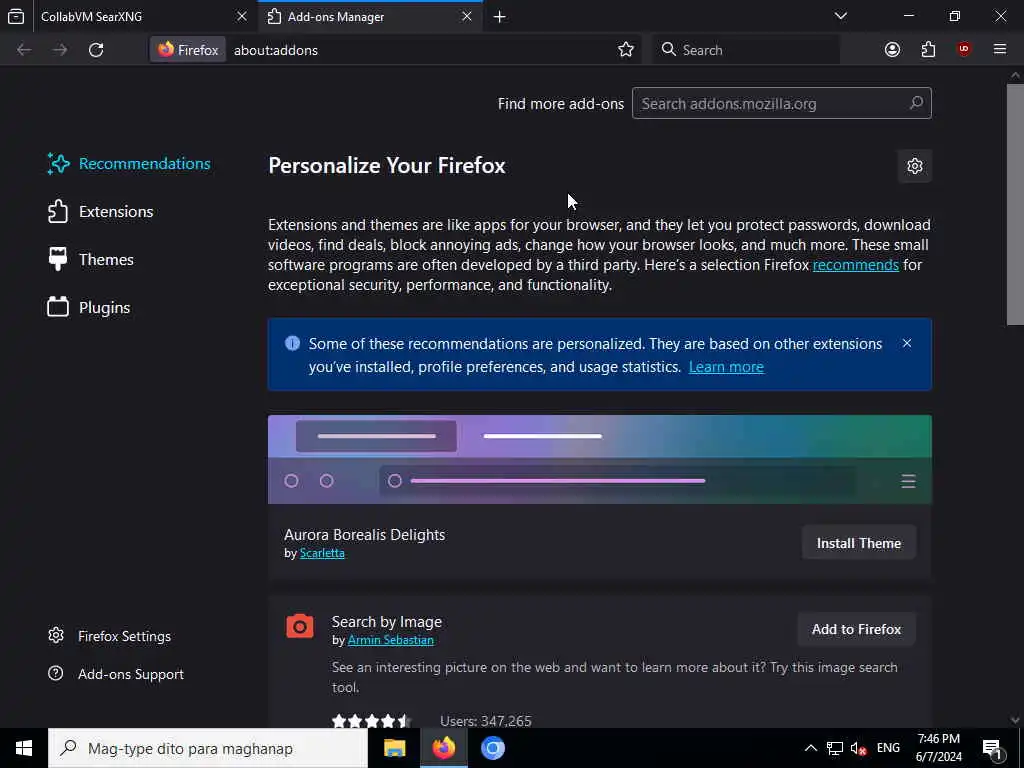Image resolution: width=1024 pixels, height=768 pixels.
Task: Reload the current page
Action: [x=96, y=50]
